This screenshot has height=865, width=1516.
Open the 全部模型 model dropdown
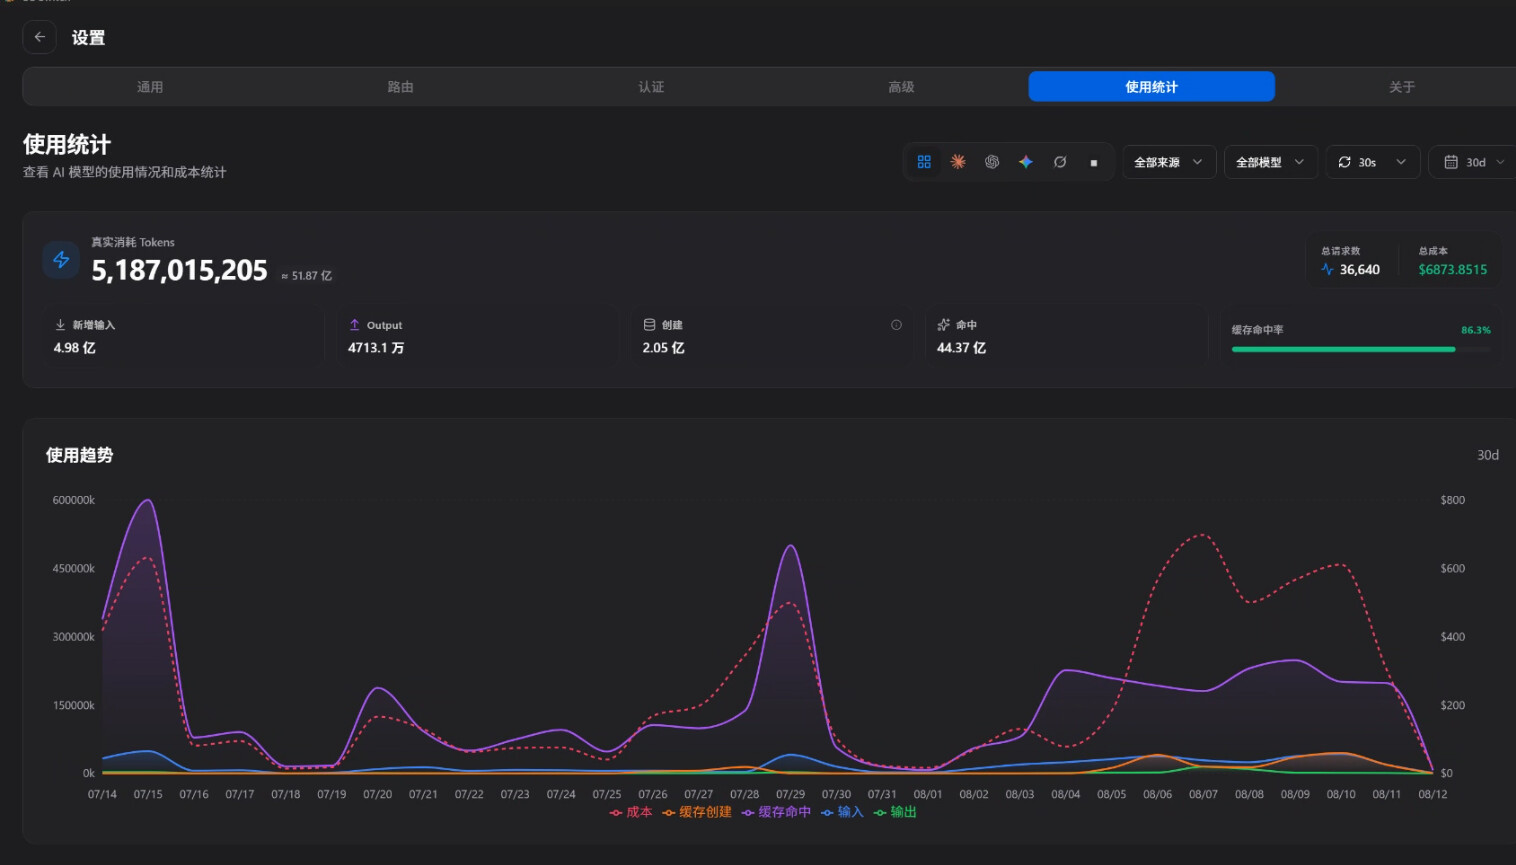pos(1270,162)
